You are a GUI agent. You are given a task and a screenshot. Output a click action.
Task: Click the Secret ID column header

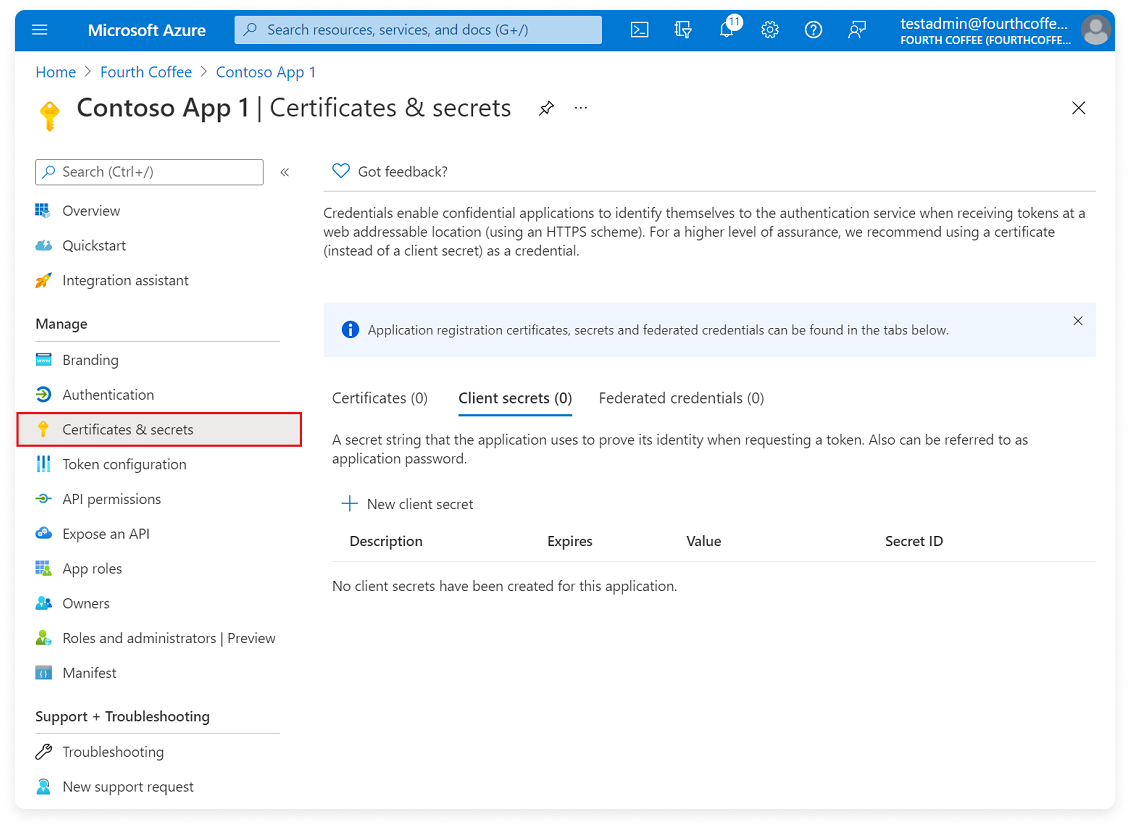(914, 541)
